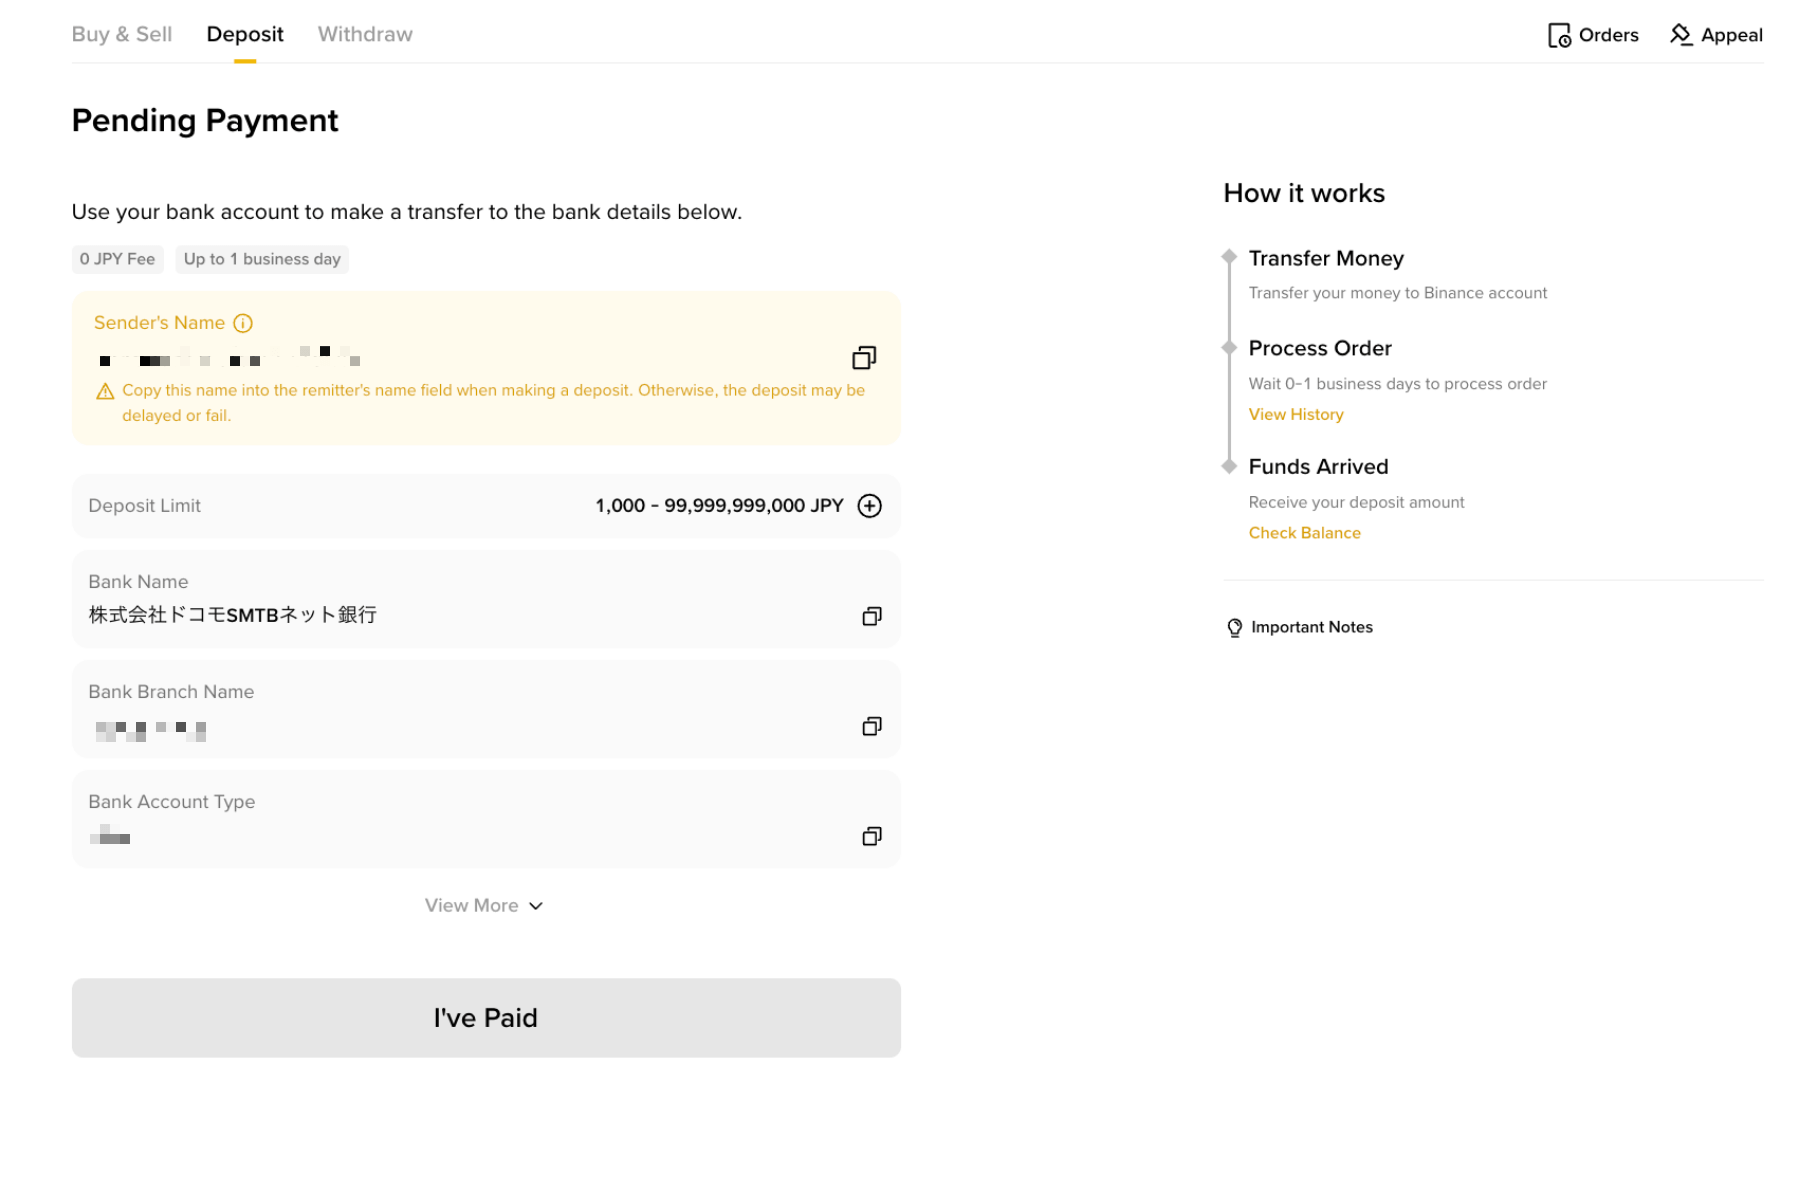
Task: Copy the Bank Name value
Action: coord(872,616)
